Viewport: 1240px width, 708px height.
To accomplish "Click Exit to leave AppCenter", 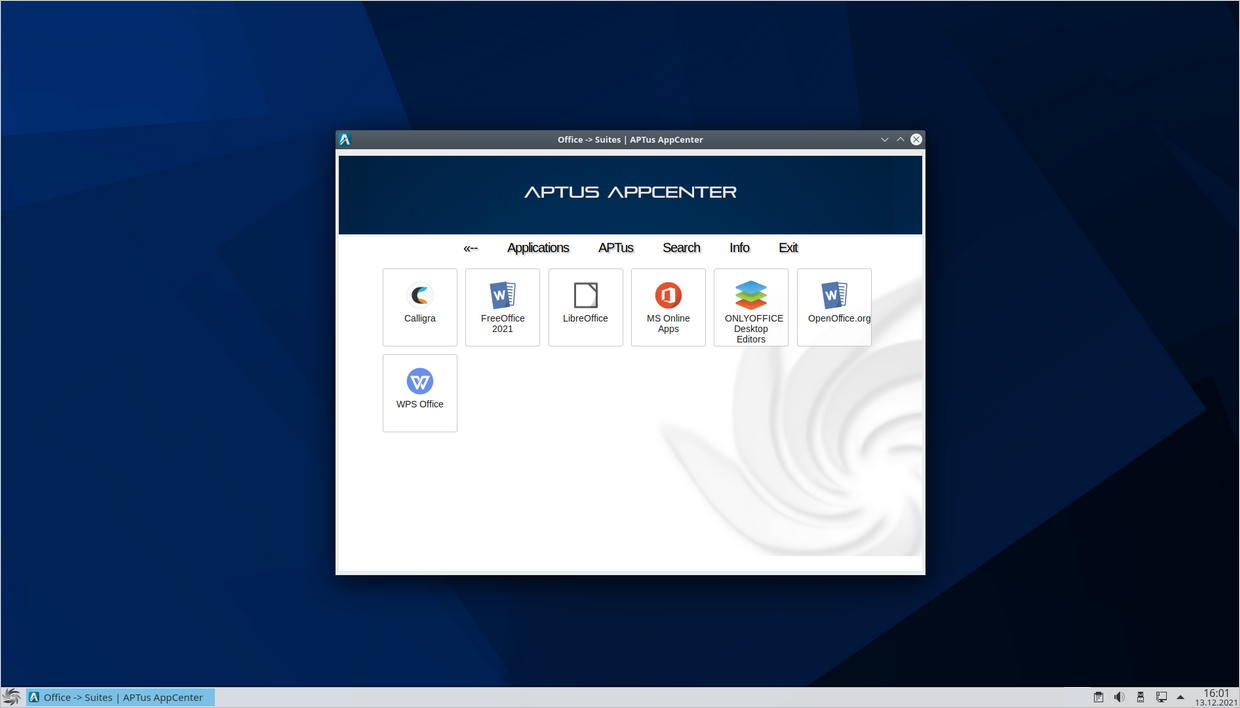I will (x=788, y=247).
